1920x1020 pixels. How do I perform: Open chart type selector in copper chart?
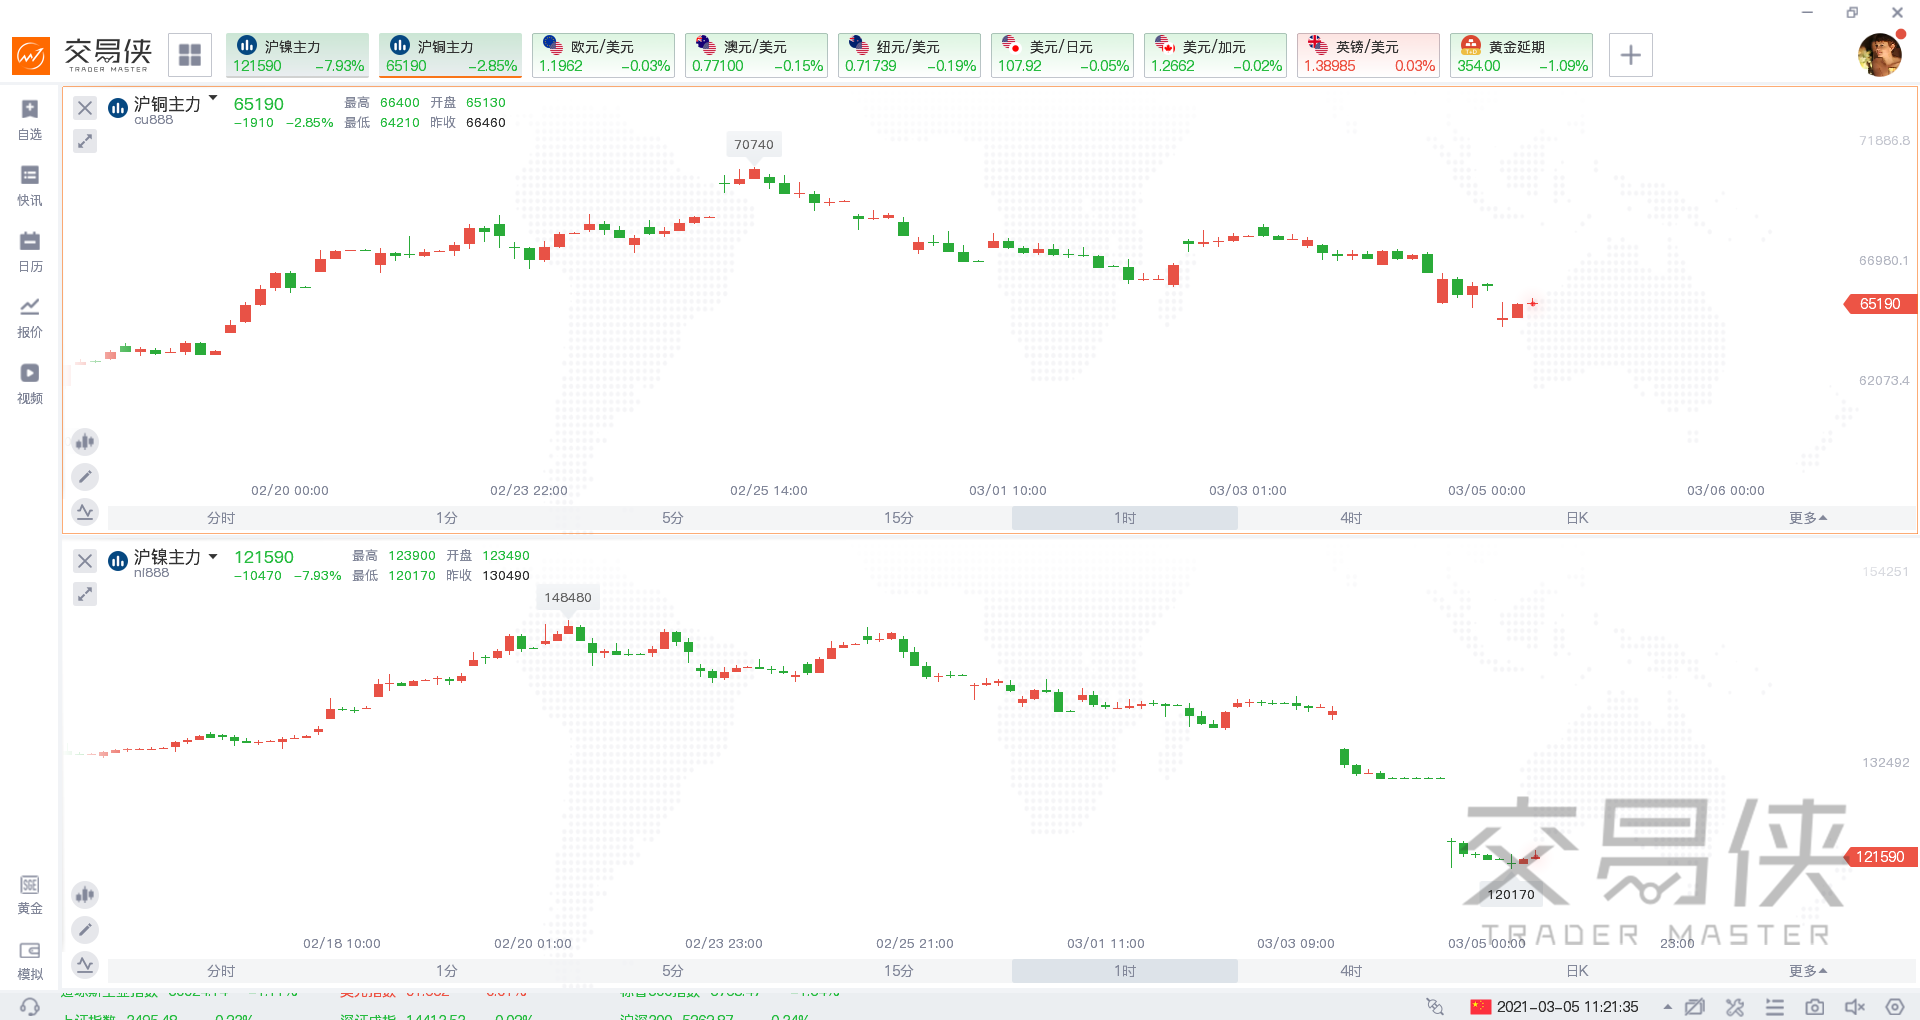[x=85, y=441]
